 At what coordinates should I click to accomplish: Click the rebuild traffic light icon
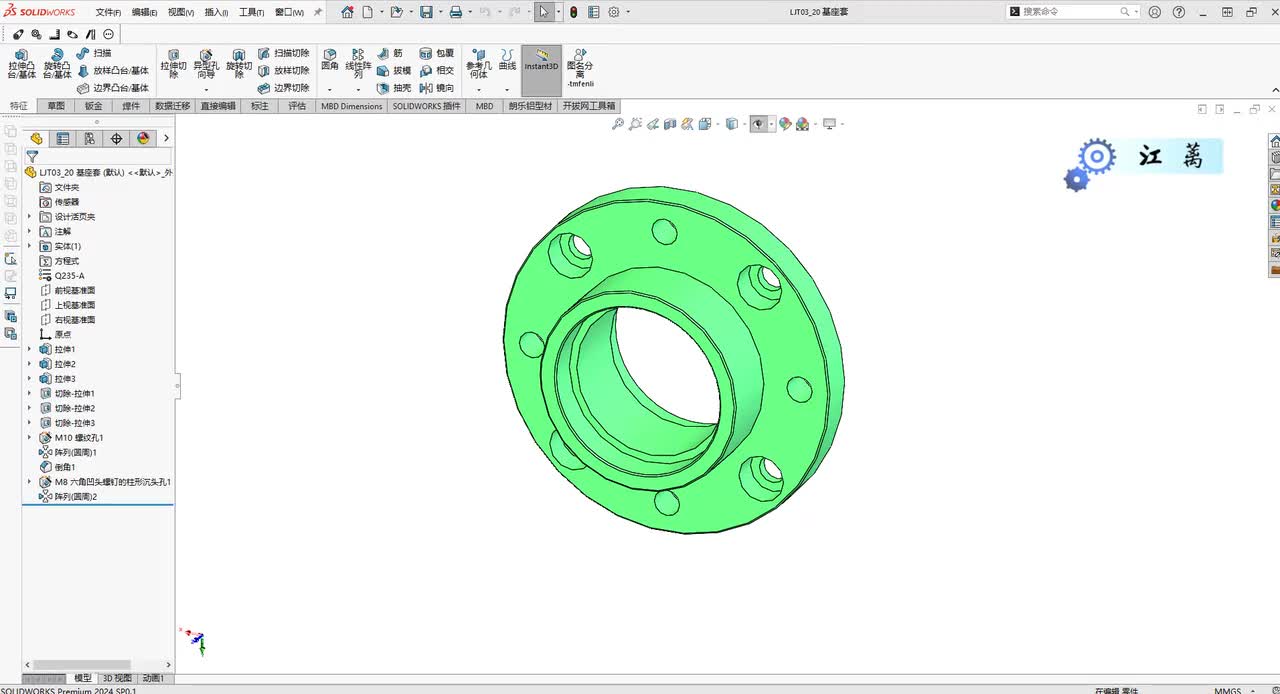coord(574,12)
